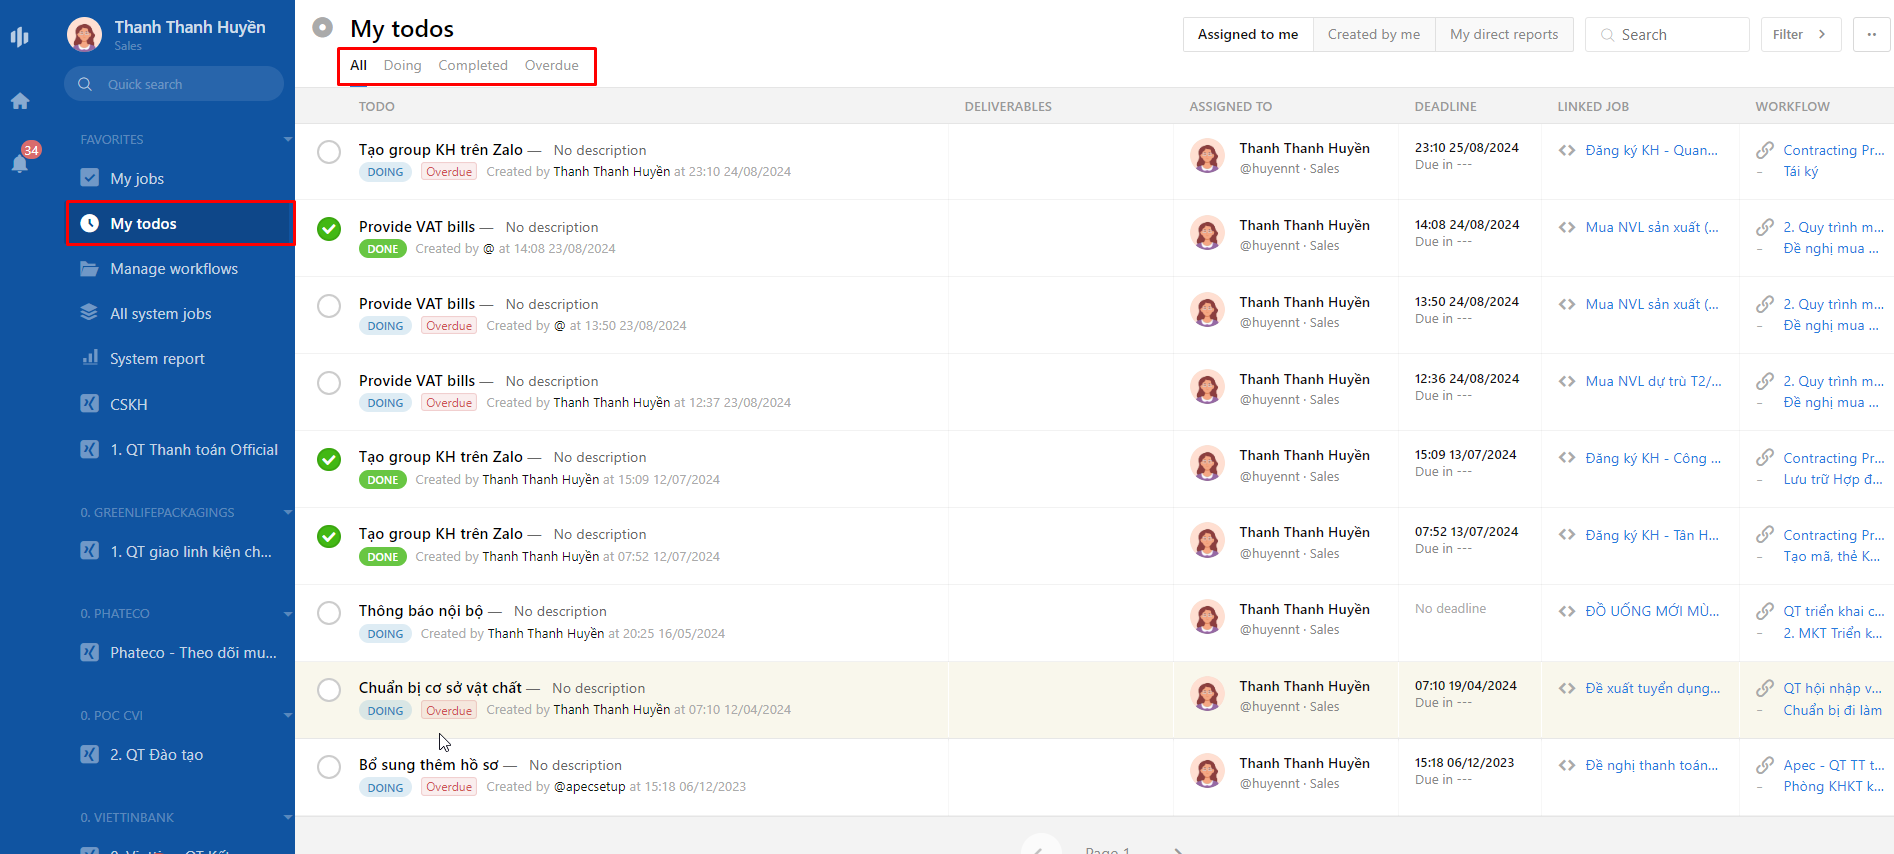Click Thanh Thanh Huyền profile avatar in sidebar

[x=84, y=35]
